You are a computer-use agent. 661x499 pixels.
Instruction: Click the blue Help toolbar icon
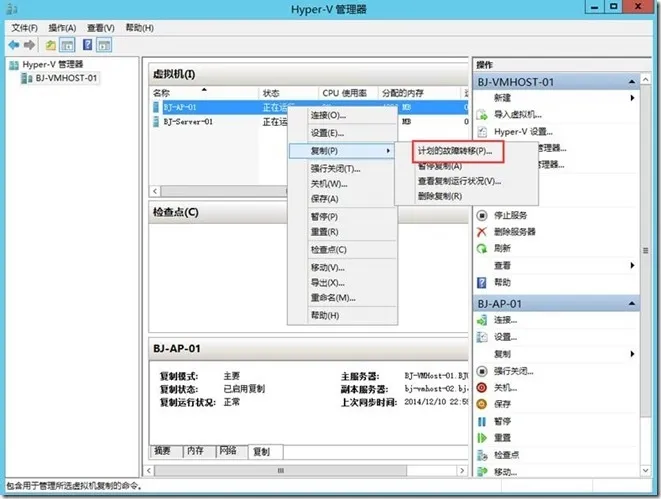tap(87, 44)
